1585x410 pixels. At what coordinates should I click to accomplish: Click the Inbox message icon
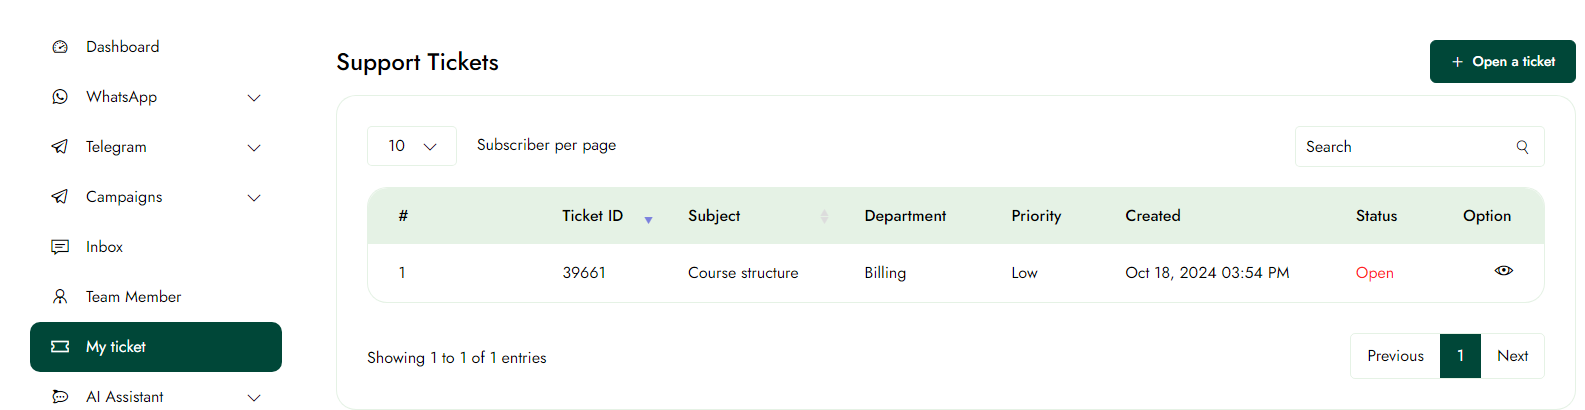click(x=60, y=247)
